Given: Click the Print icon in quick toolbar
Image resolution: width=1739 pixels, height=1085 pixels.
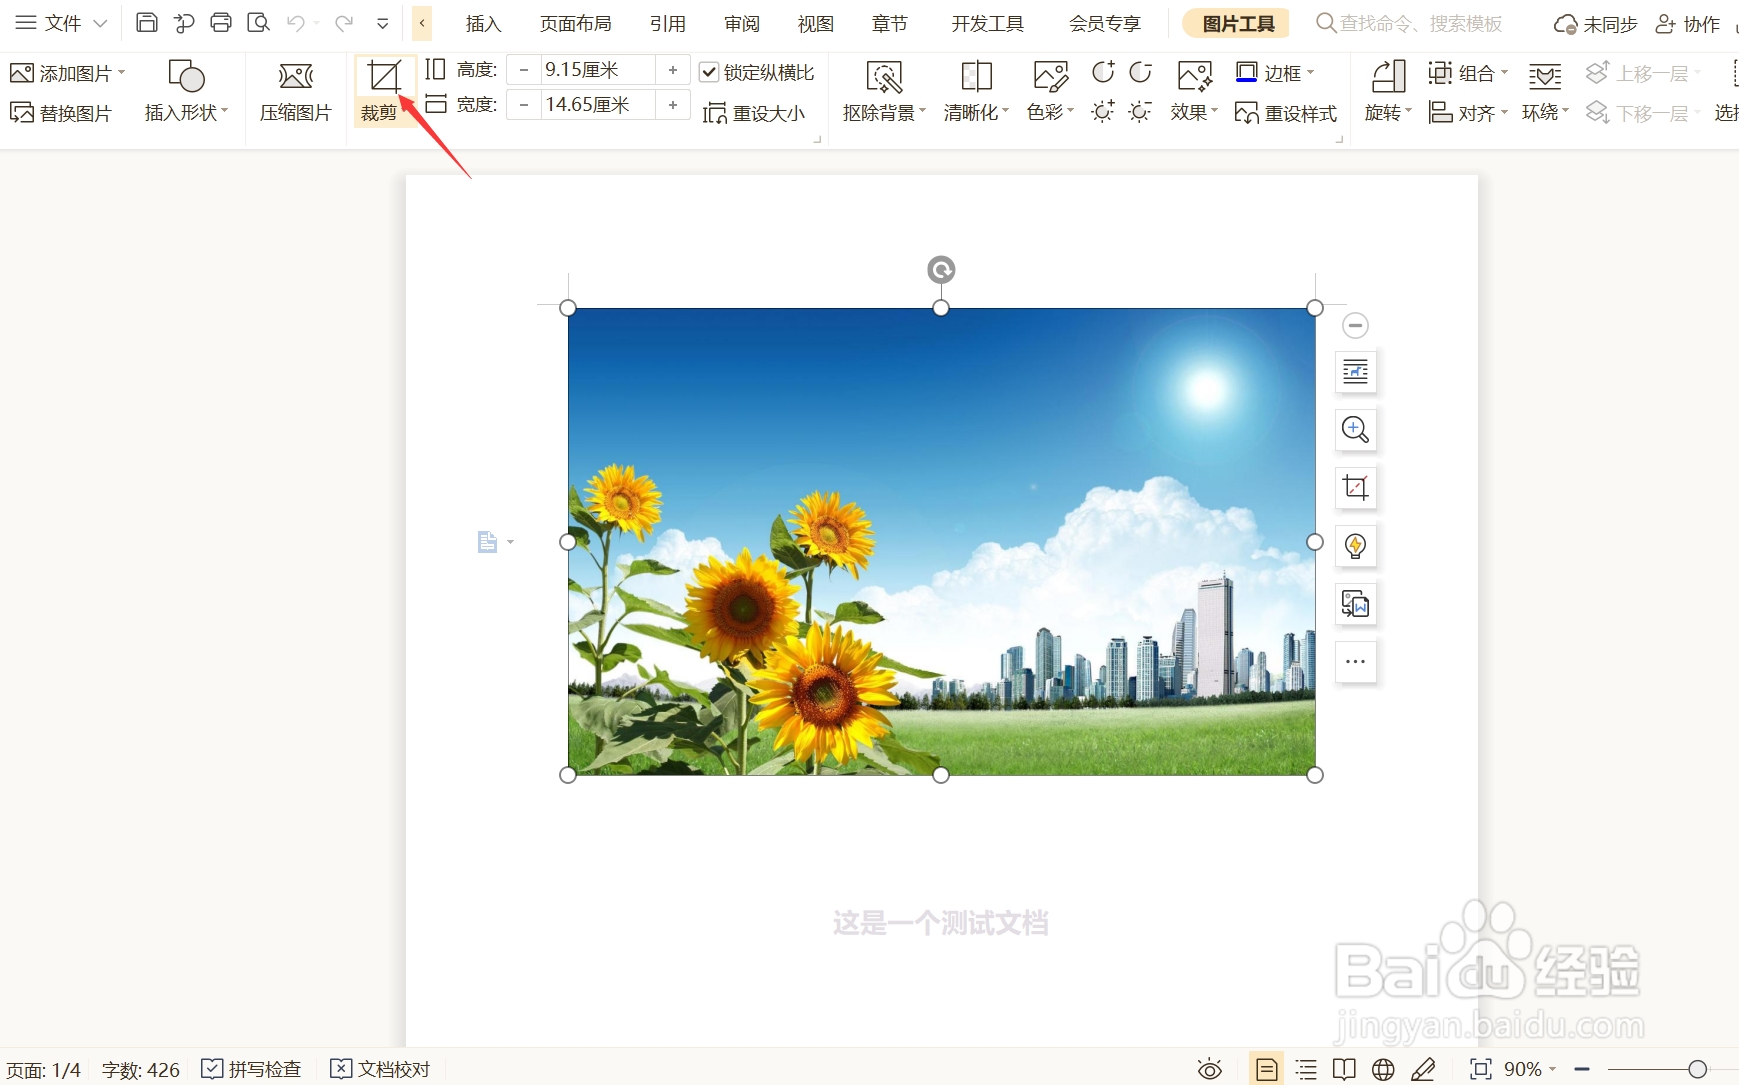Looking at the screenshot, I should coord(221,22).
